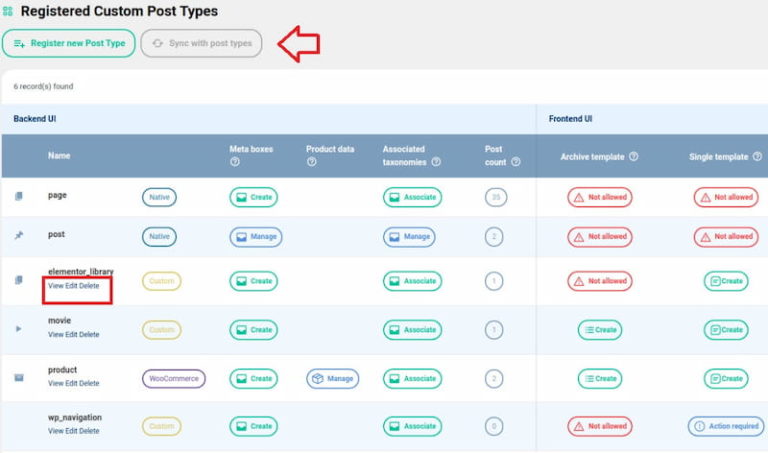
Task: Click movie post count badge
Action: [x=494, y=330]
